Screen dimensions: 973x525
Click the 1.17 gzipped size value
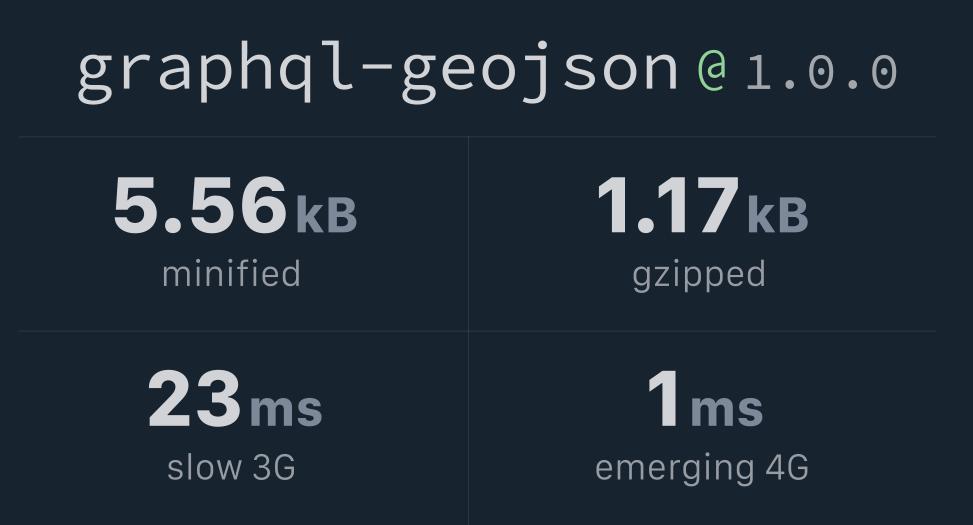tap(668, 205)
